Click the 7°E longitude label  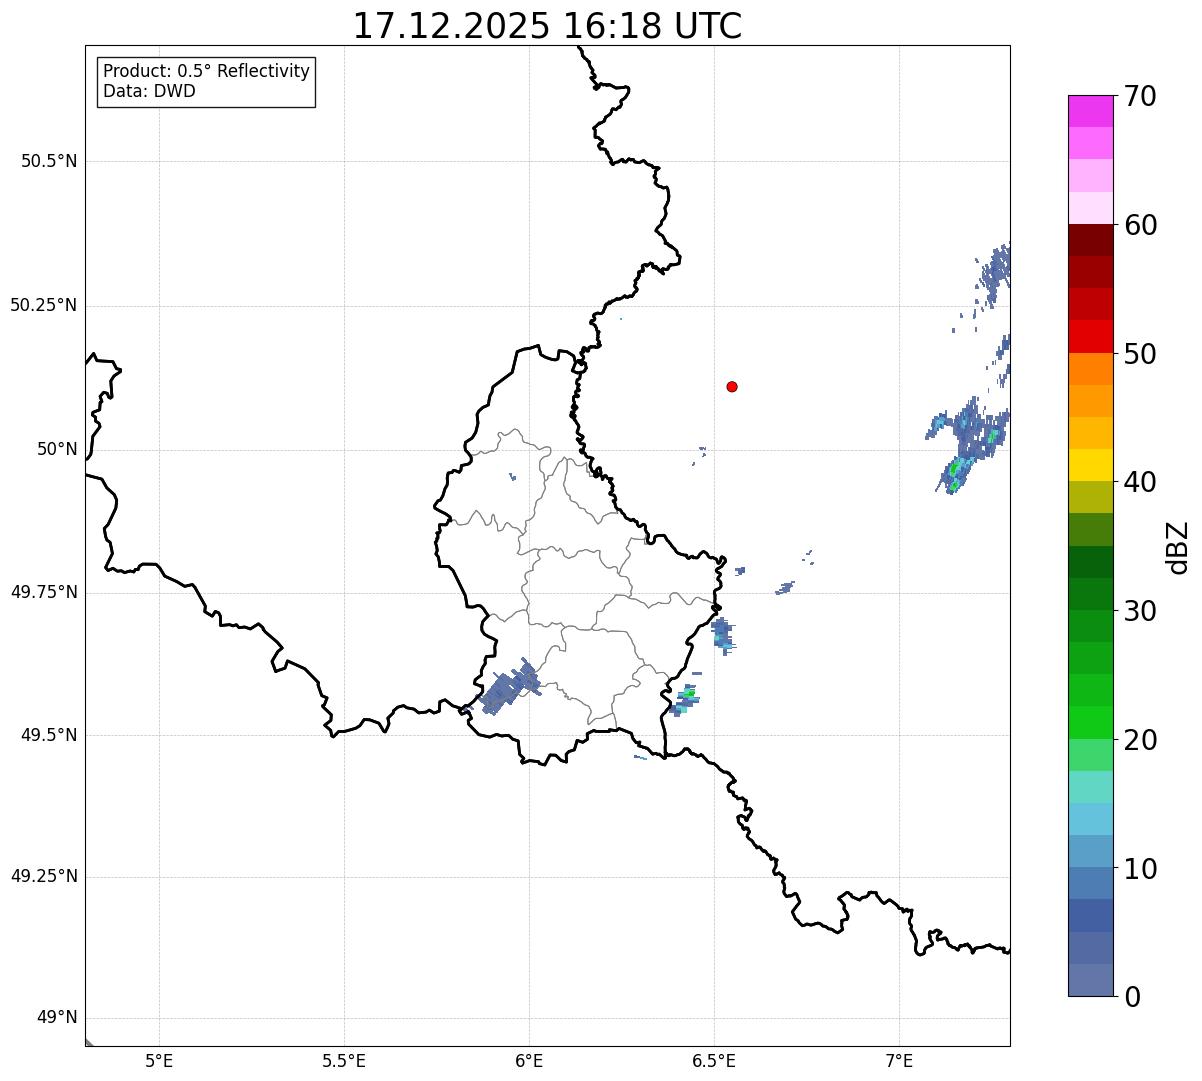coord(899,1062)
